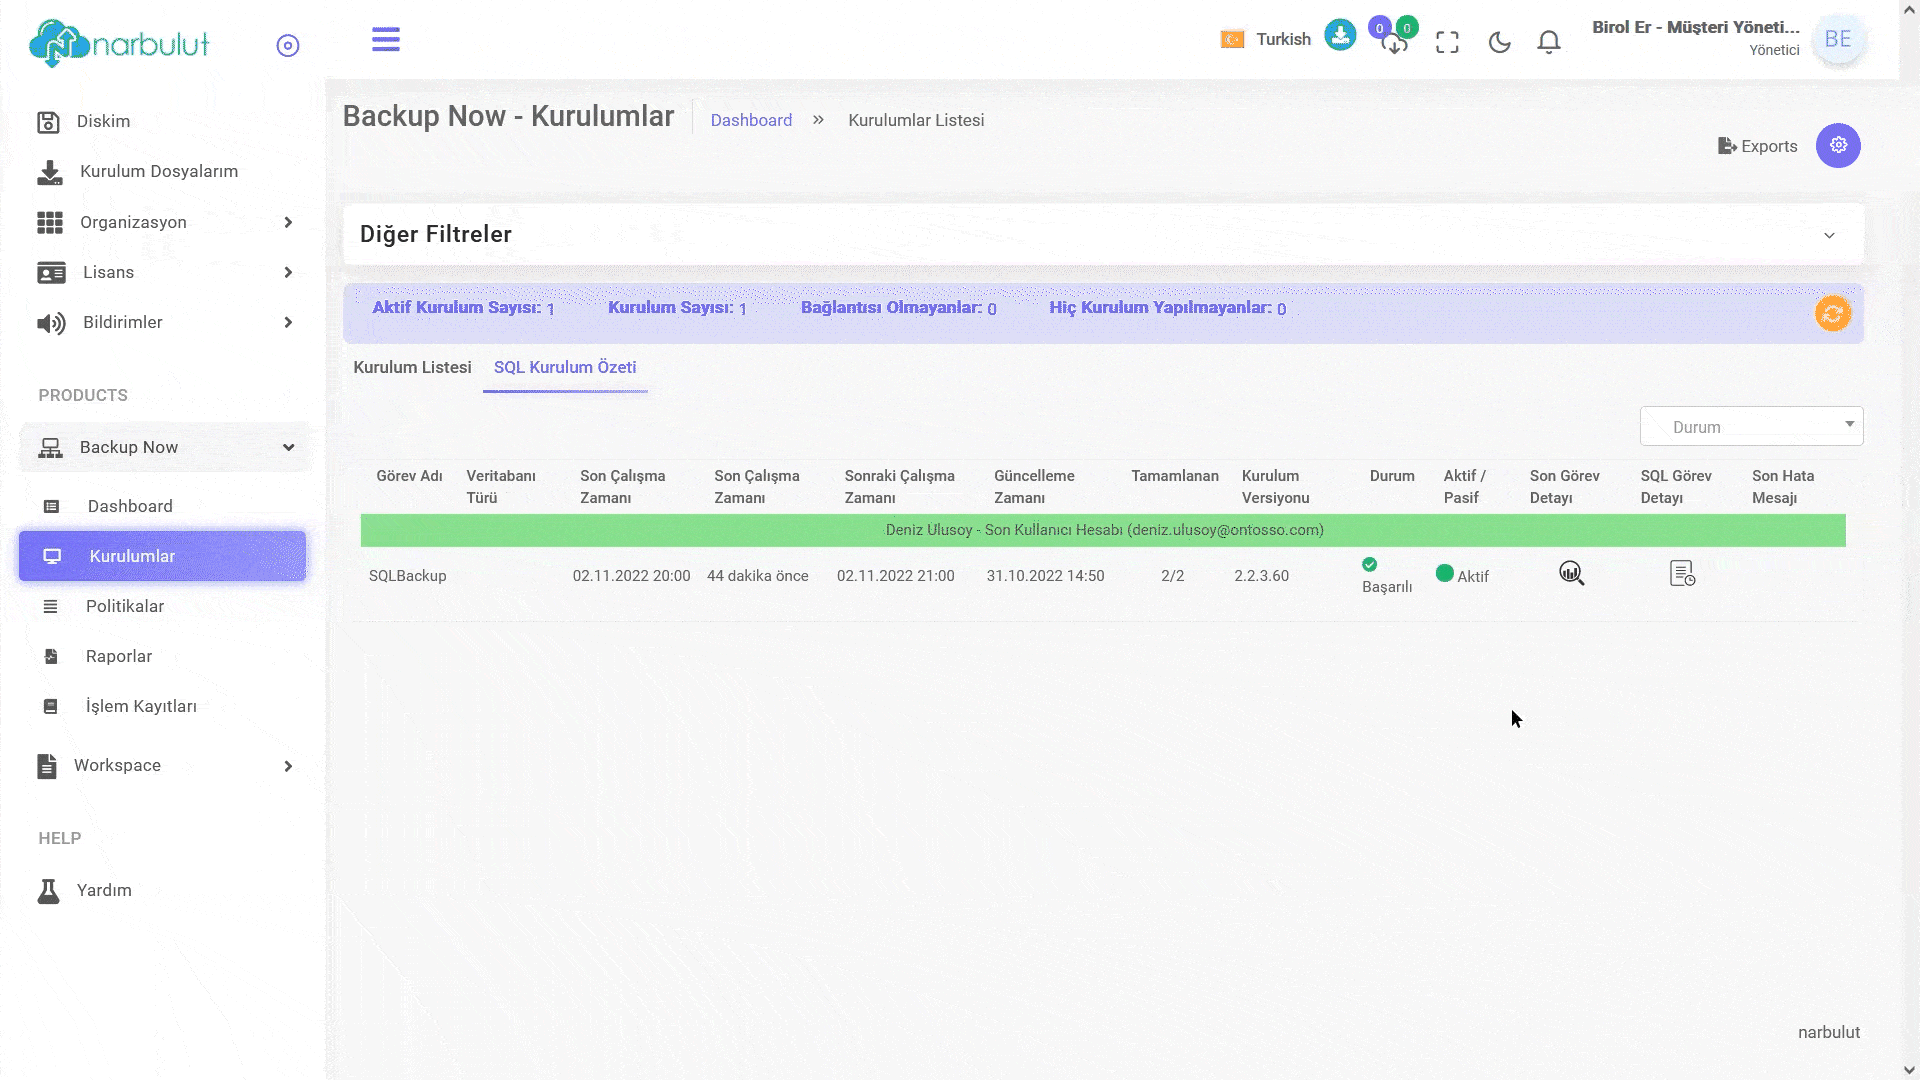This screenshot has width=1920, height=1080.
Task: Click the Başarılı status check icon
Action: click(x=1370, y=565)
